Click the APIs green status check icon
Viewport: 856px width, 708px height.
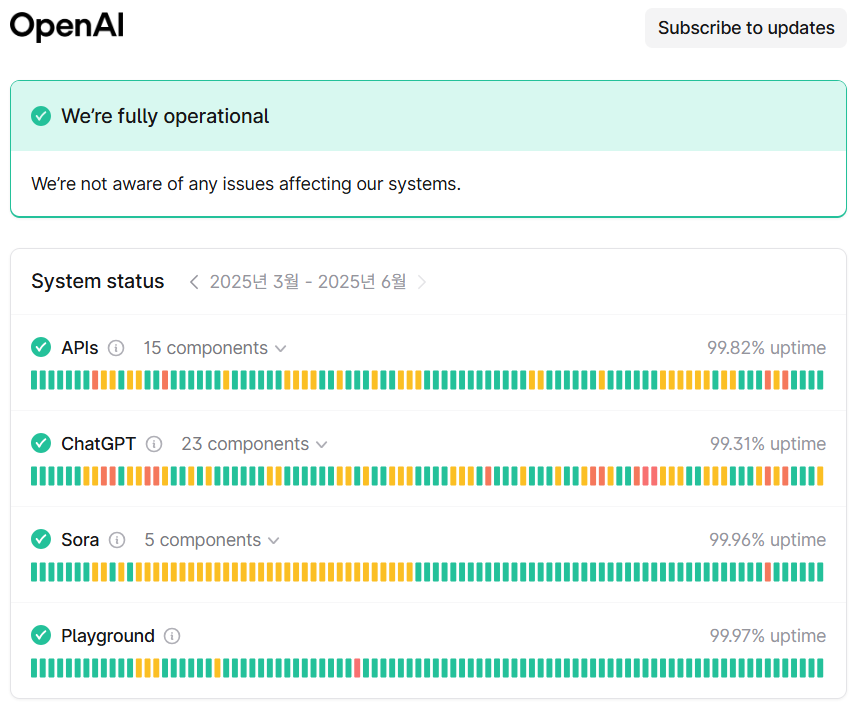pyautogui.click(x=41, y=347)
